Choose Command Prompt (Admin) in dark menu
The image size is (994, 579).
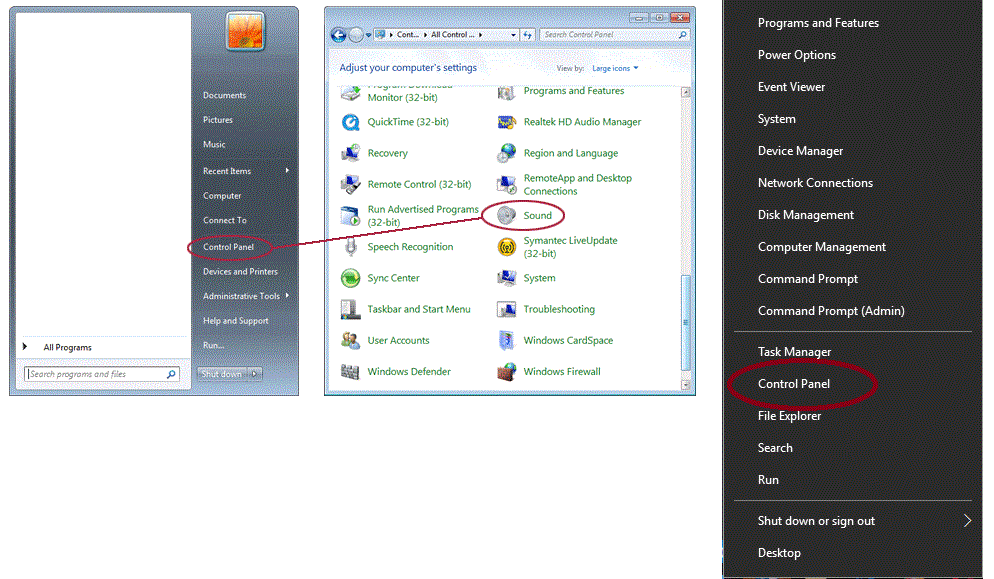pyautogui.click(x=831, y=311)
